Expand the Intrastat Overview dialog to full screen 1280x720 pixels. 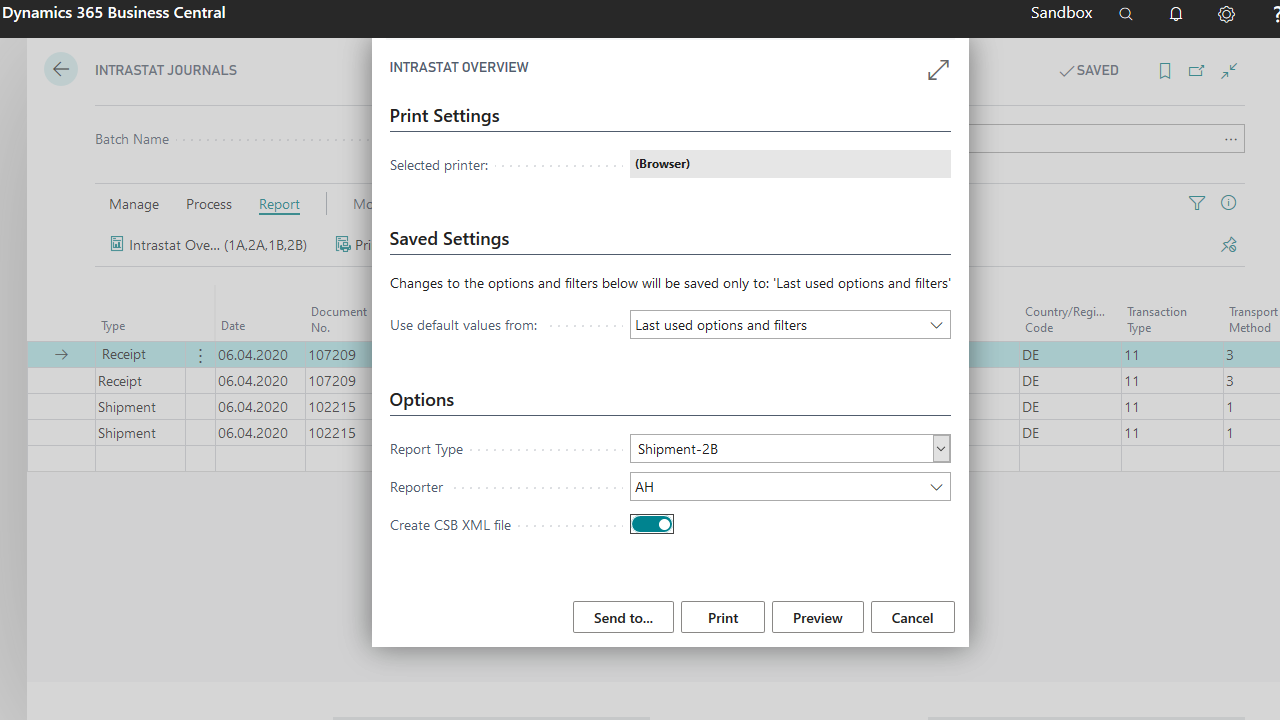pyautogui.click(x=938, y=70)
